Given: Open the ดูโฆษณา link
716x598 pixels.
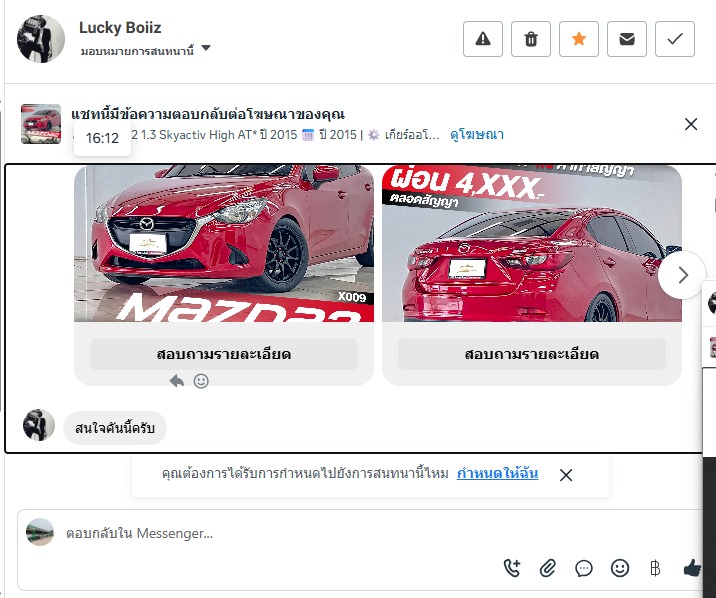Looking at the screenshot, I should tap(477, 135).
